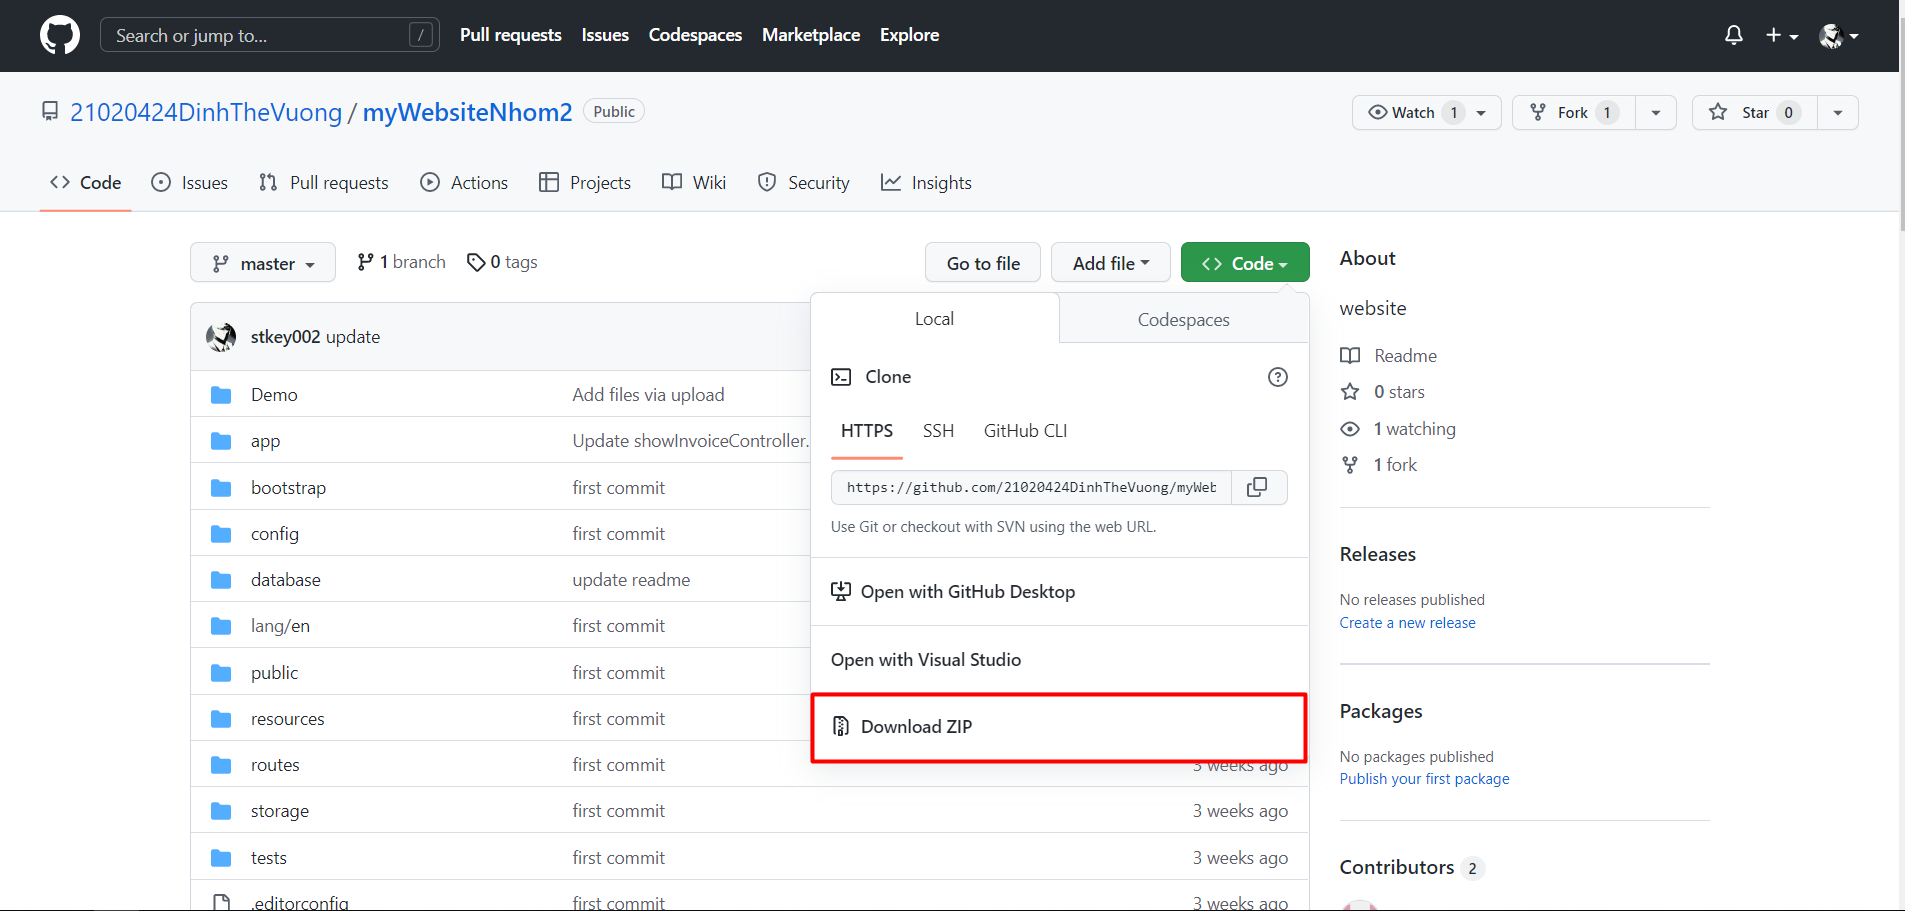Select the SSH clone tab
The width and height of the screenshot is (1905, 911).
point(938,431)
